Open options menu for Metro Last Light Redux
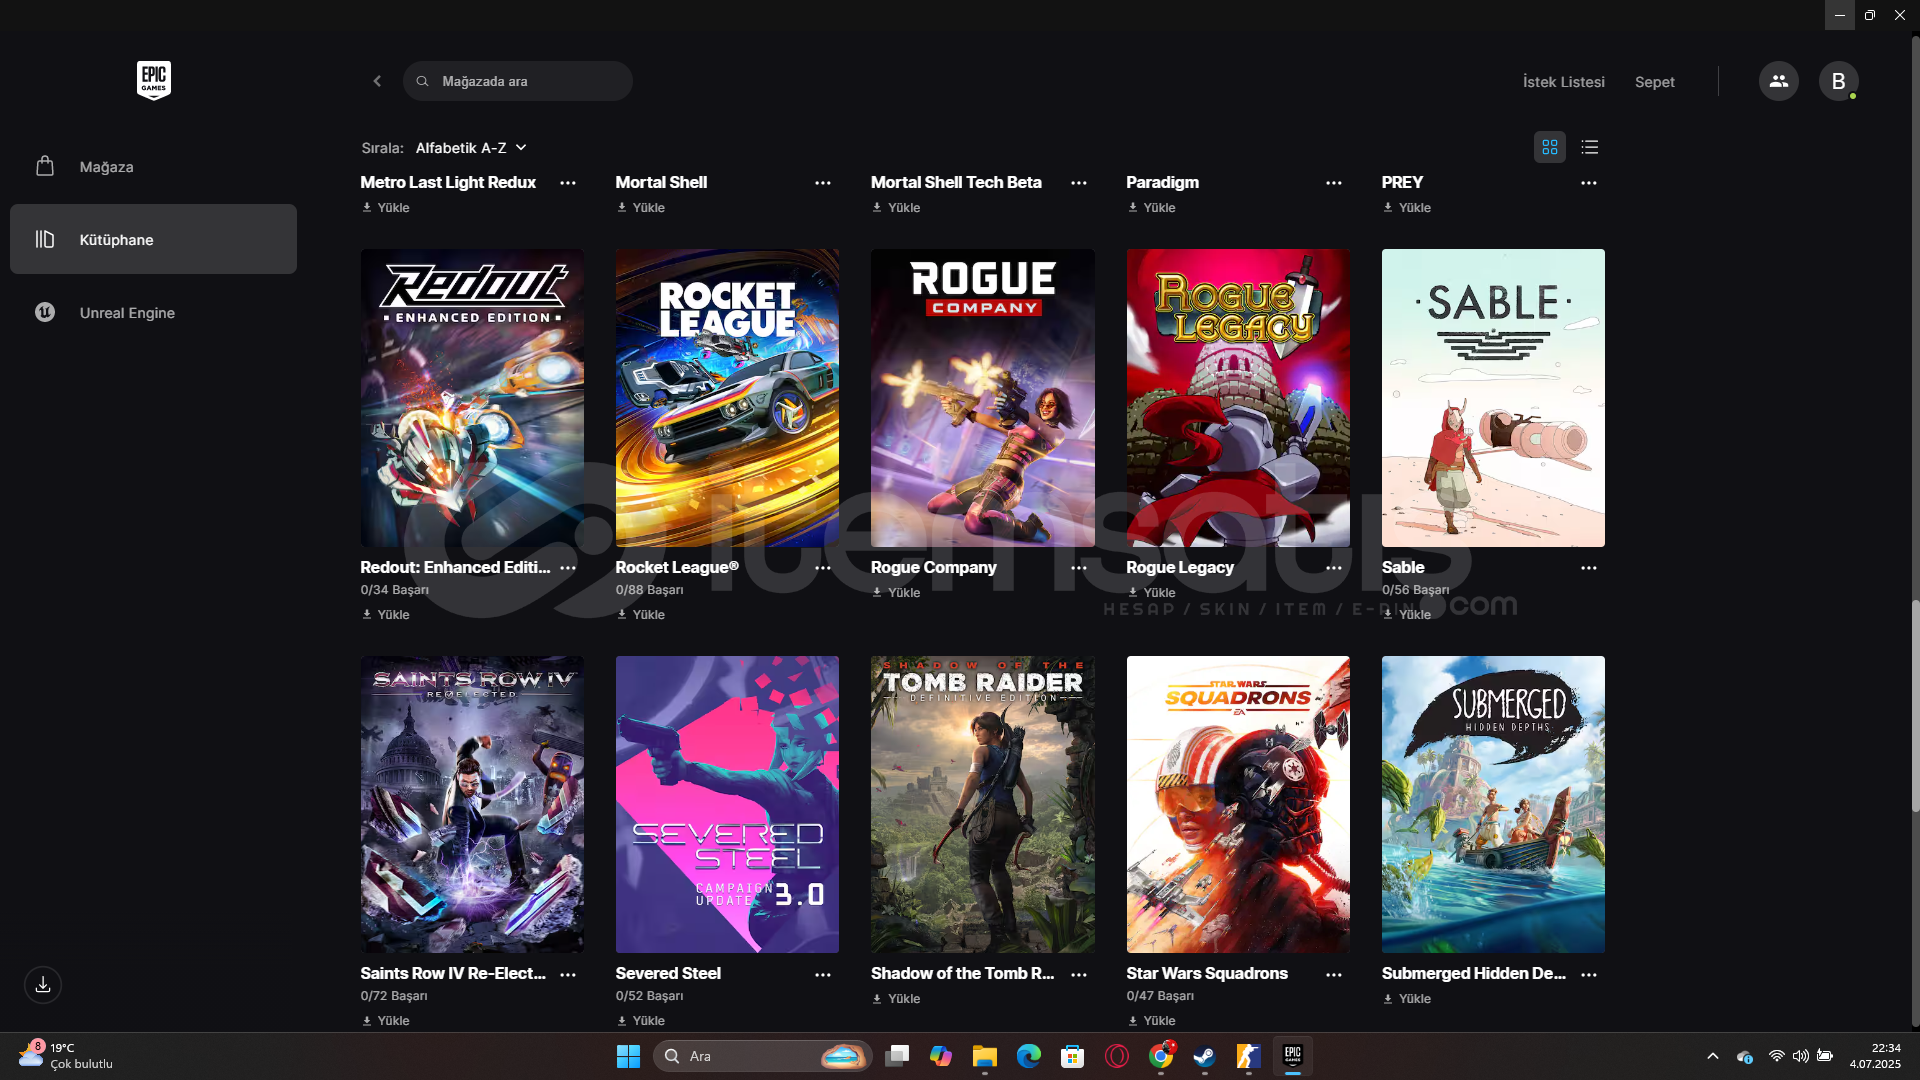 coord(568,183)
